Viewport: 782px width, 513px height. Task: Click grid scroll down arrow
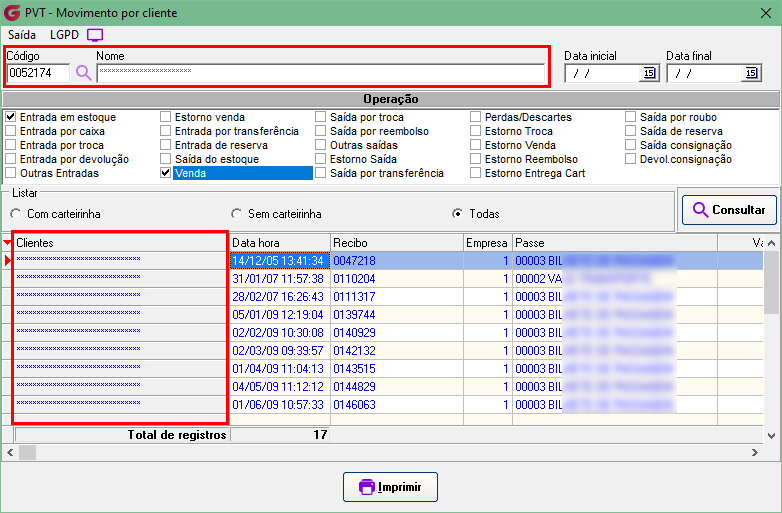772,436
